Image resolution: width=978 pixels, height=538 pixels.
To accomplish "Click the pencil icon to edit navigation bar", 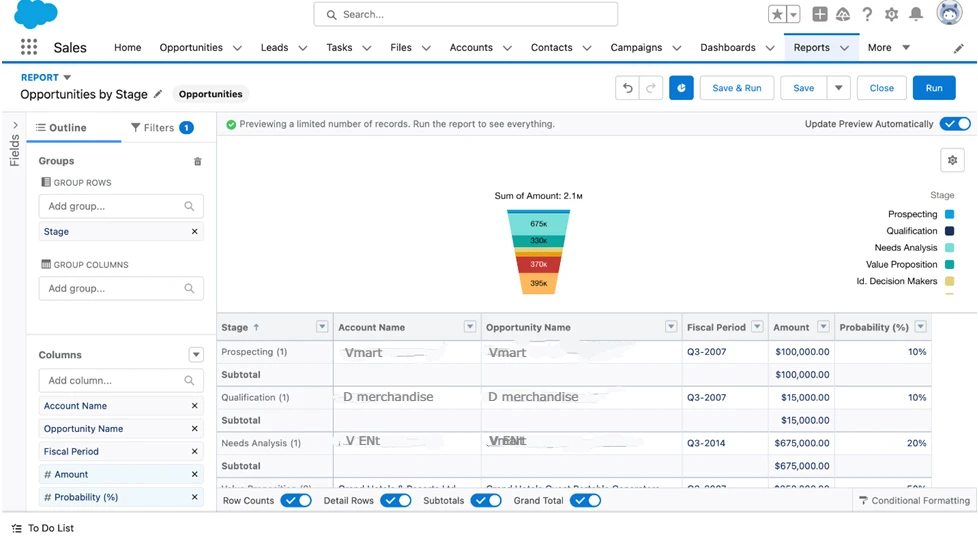I will coord(959,49).
